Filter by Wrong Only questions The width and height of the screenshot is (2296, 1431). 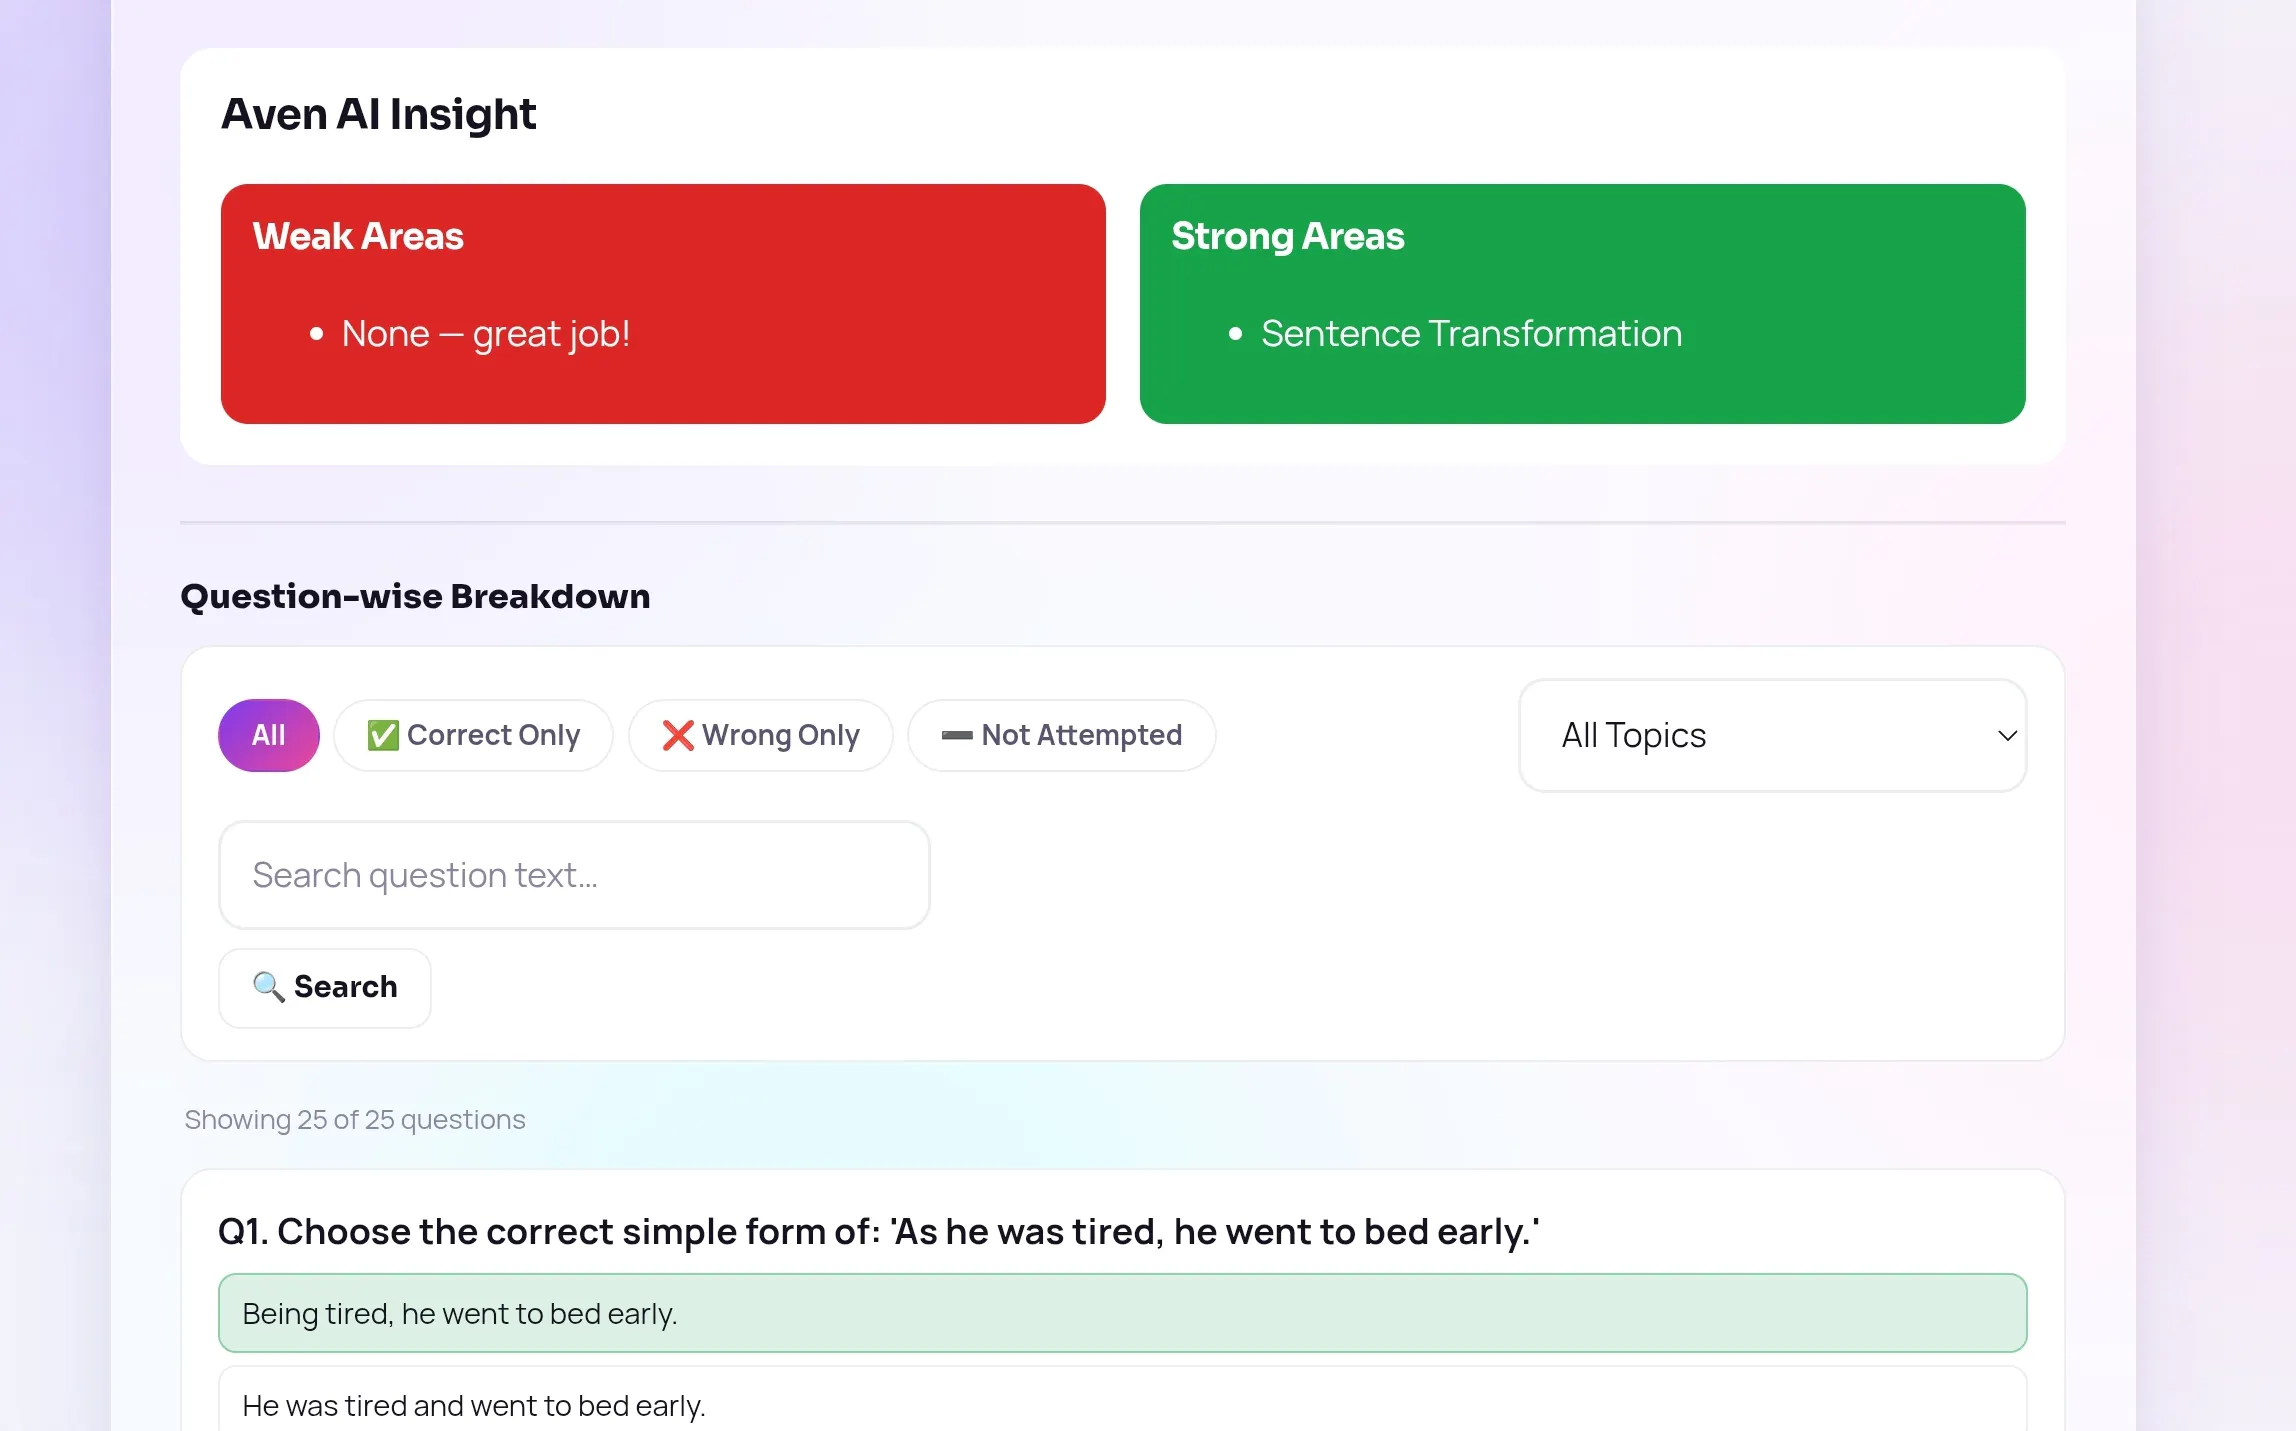760,735
